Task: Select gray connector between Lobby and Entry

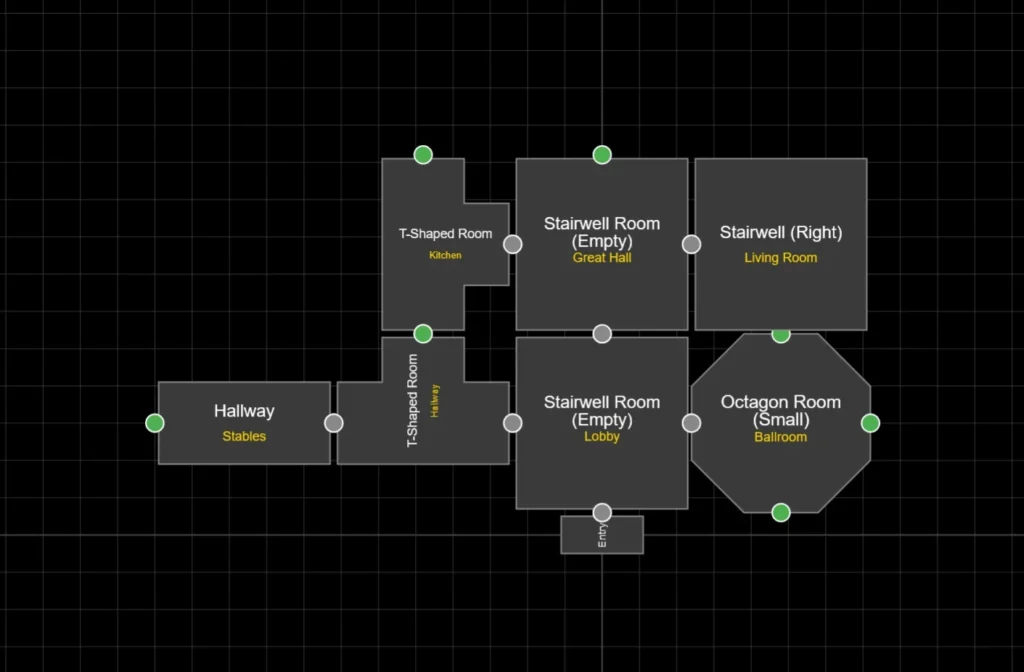Action: point(602,513)
